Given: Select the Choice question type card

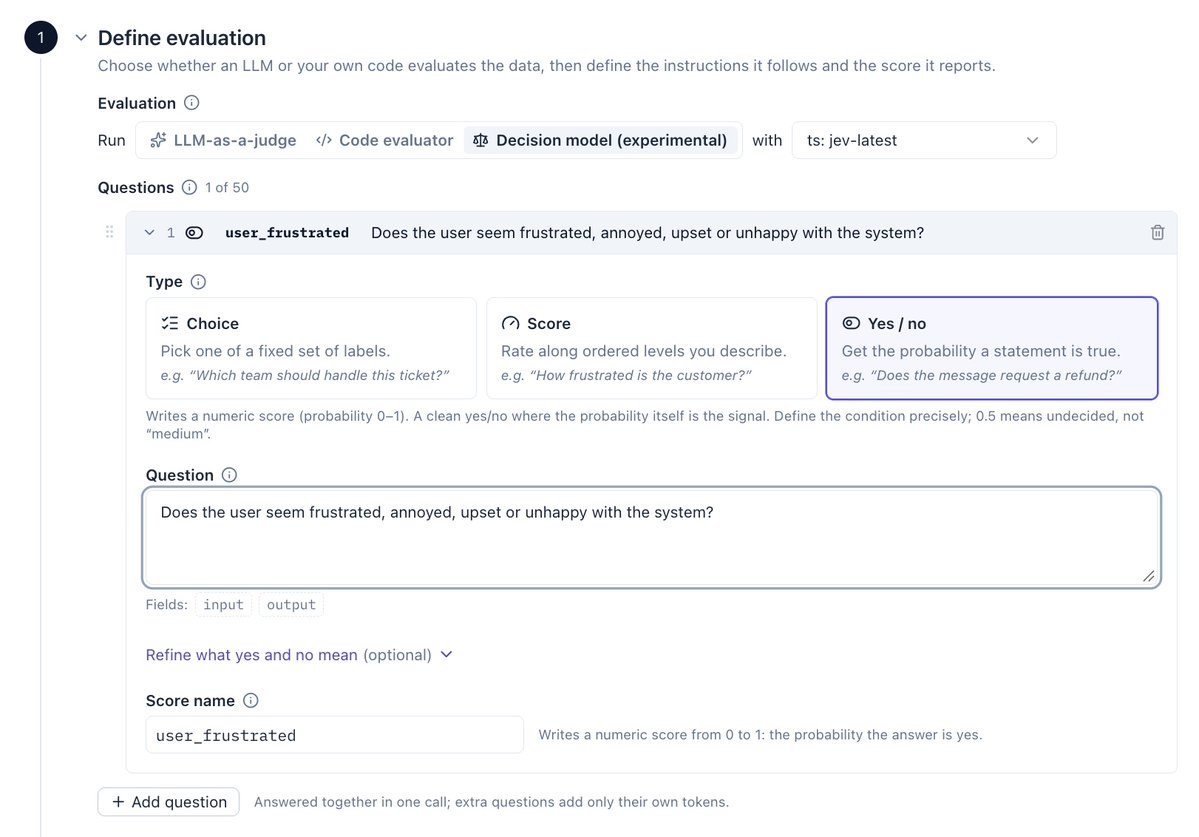Looking at the screenshot, I should 311,348.
